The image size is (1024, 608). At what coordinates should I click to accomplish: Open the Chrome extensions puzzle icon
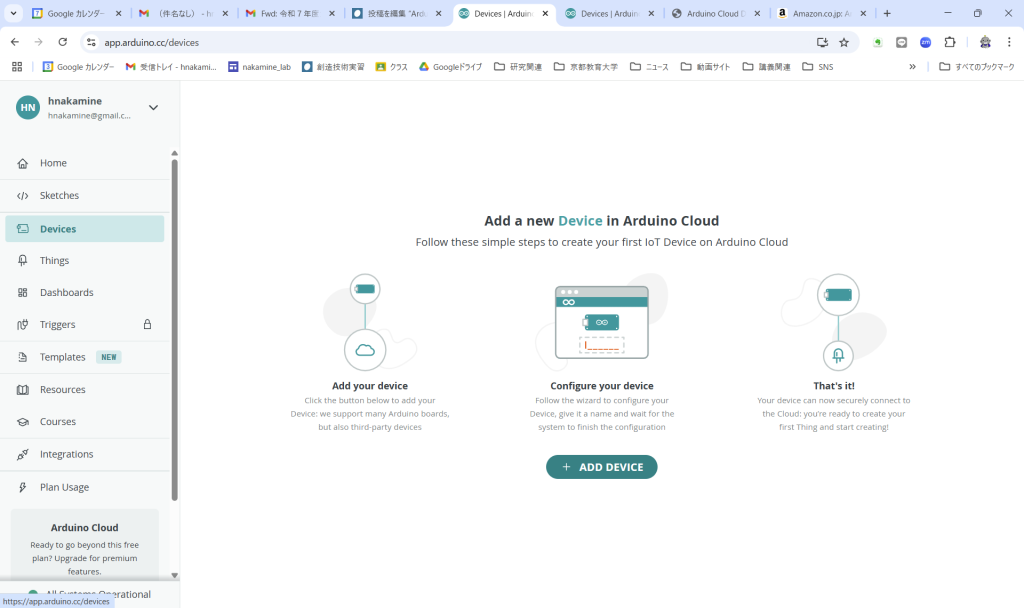[x=950, y=43]
